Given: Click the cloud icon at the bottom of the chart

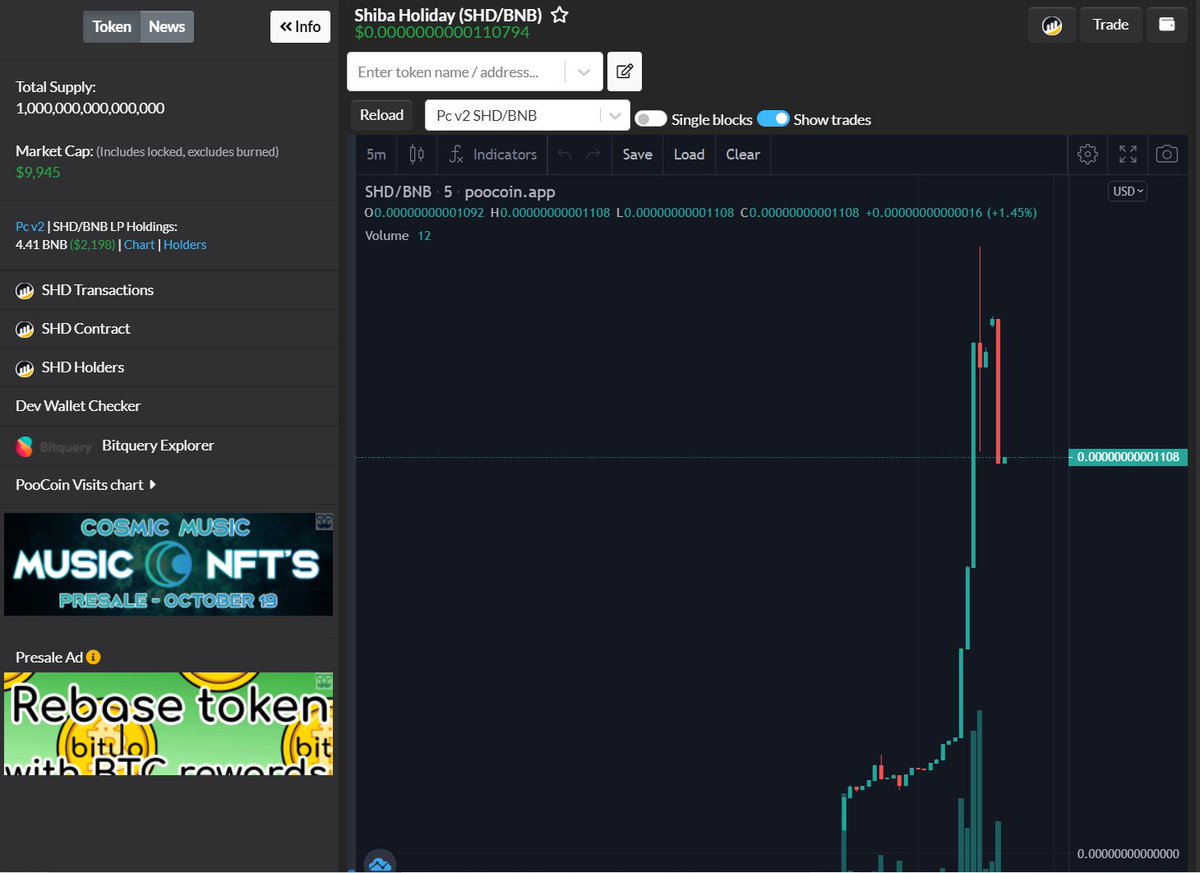Looking at the screenshot, I should (x=379, y=864).
